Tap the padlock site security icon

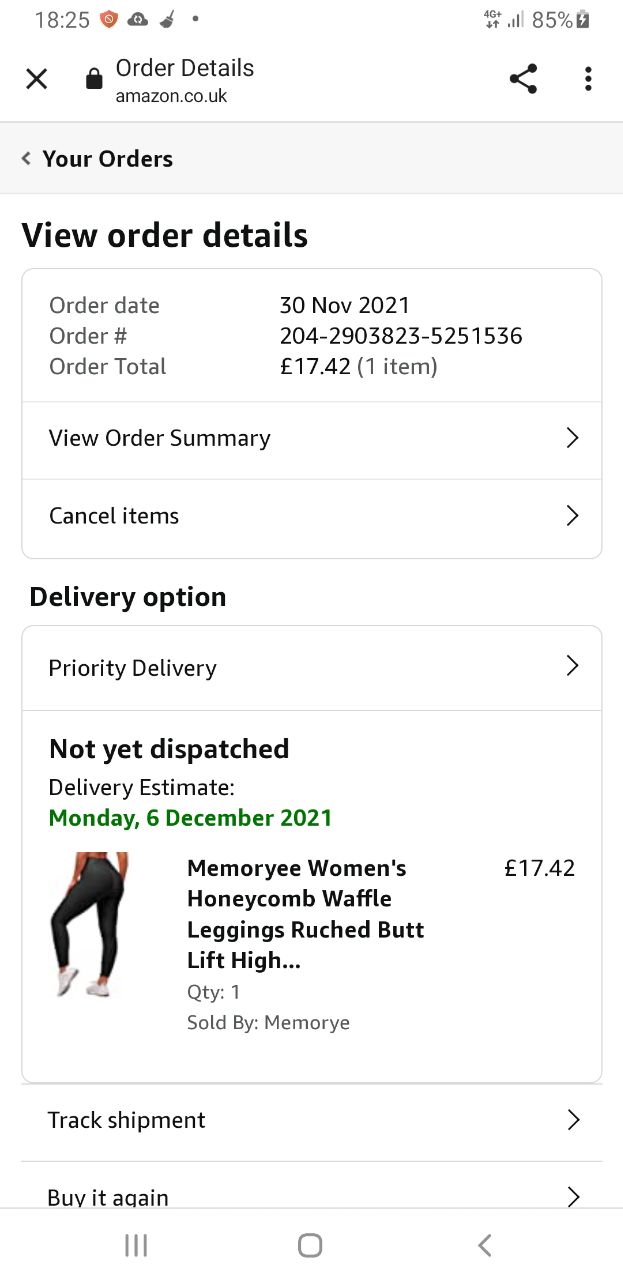[94, 79]
